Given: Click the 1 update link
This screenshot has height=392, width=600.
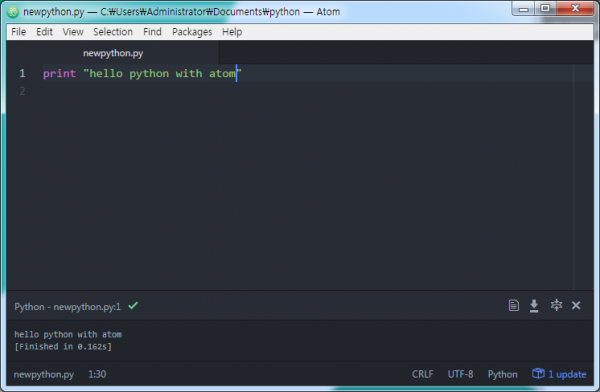Looking at the screenshot, I should 567,374.
